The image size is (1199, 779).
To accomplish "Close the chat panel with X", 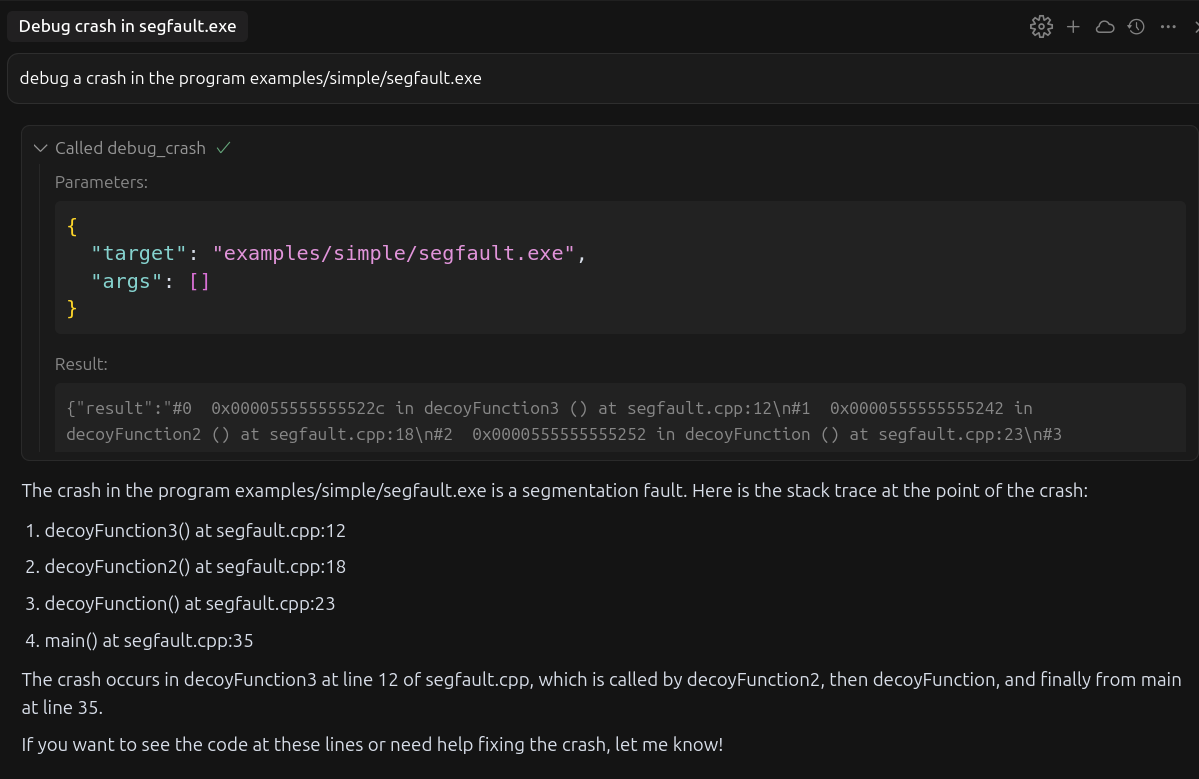I will point(1195,27).
